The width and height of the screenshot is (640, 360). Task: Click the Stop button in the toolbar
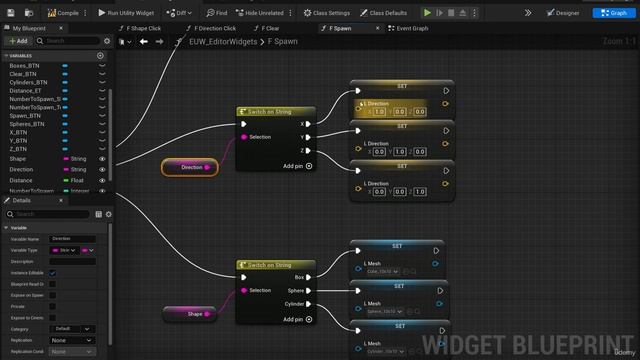451,13
